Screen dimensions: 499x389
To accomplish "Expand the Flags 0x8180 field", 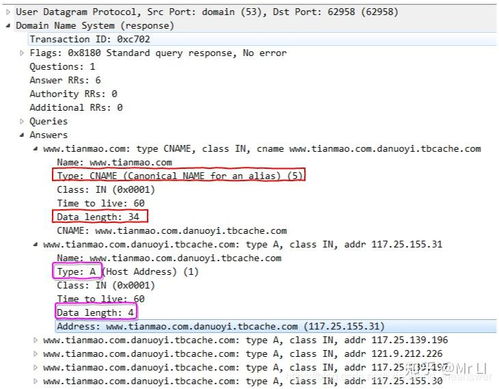I will click(x=22, y=53).
